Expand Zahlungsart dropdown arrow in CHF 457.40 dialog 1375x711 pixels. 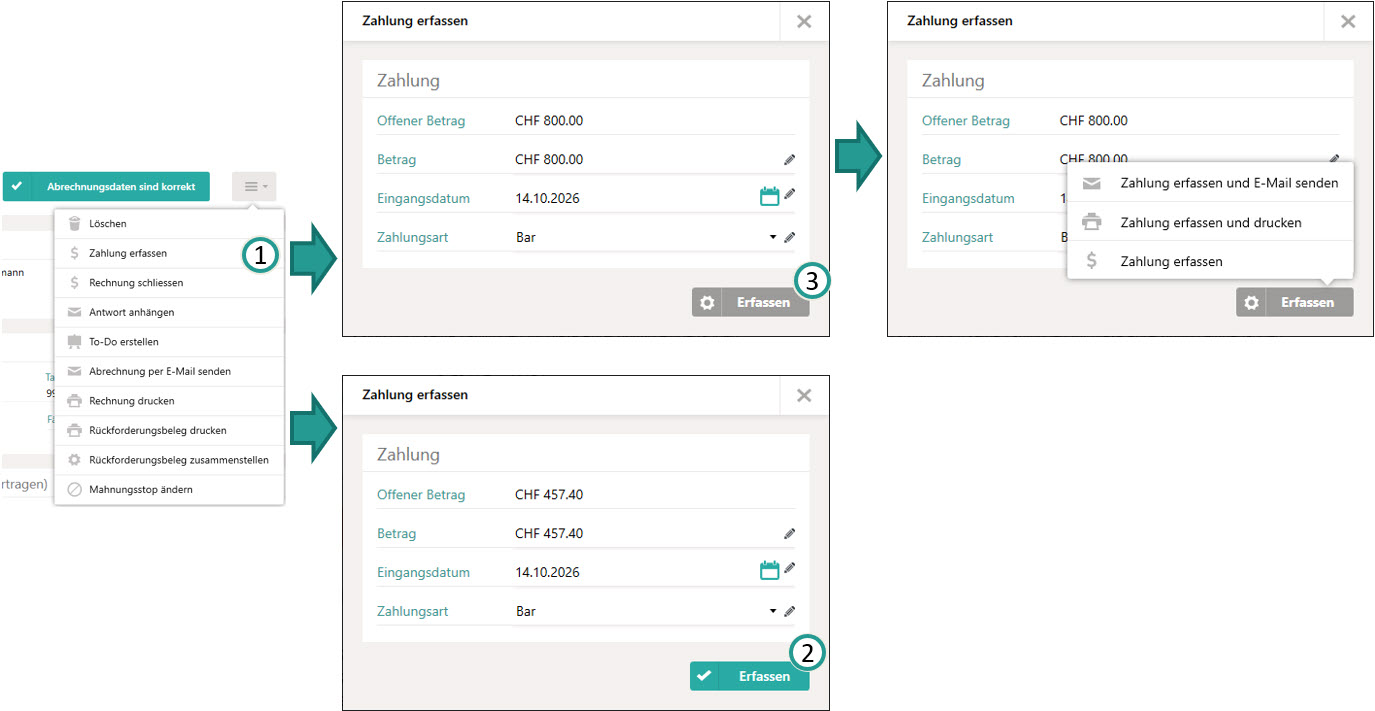click(x=773, y=611)
